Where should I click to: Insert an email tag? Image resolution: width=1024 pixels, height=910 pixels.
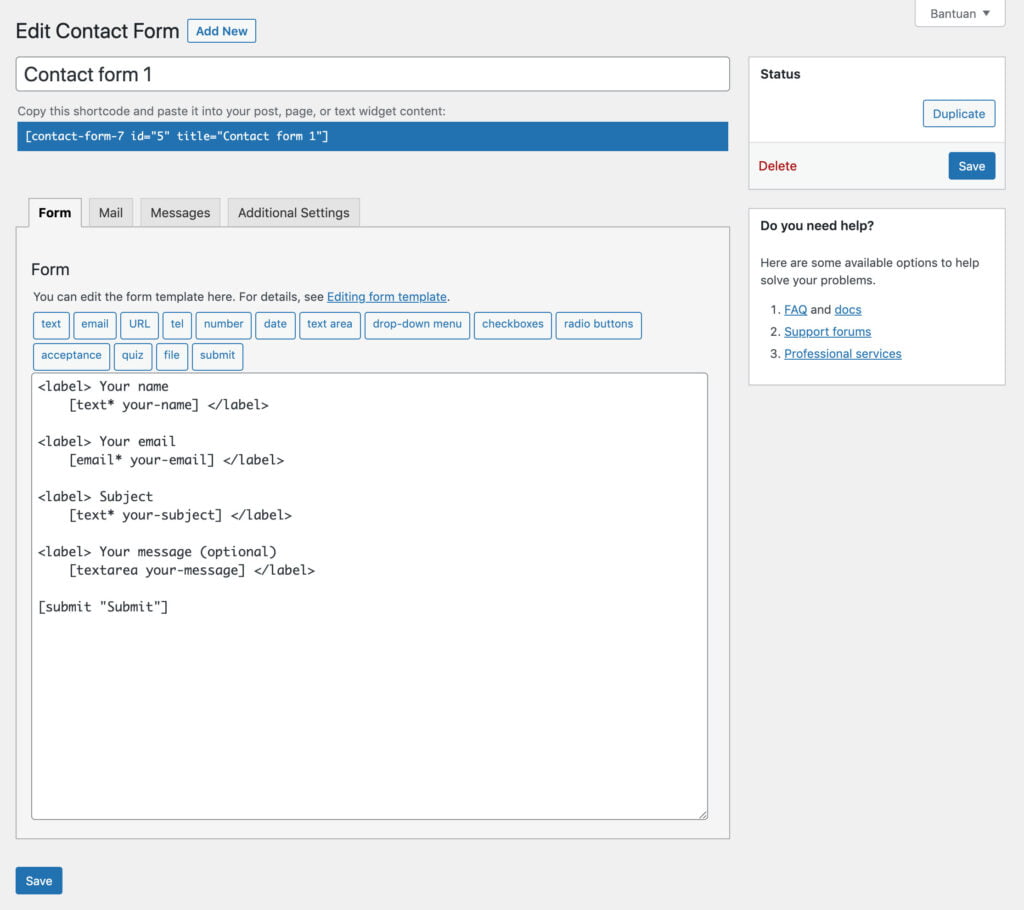click(x=95, y=325)
